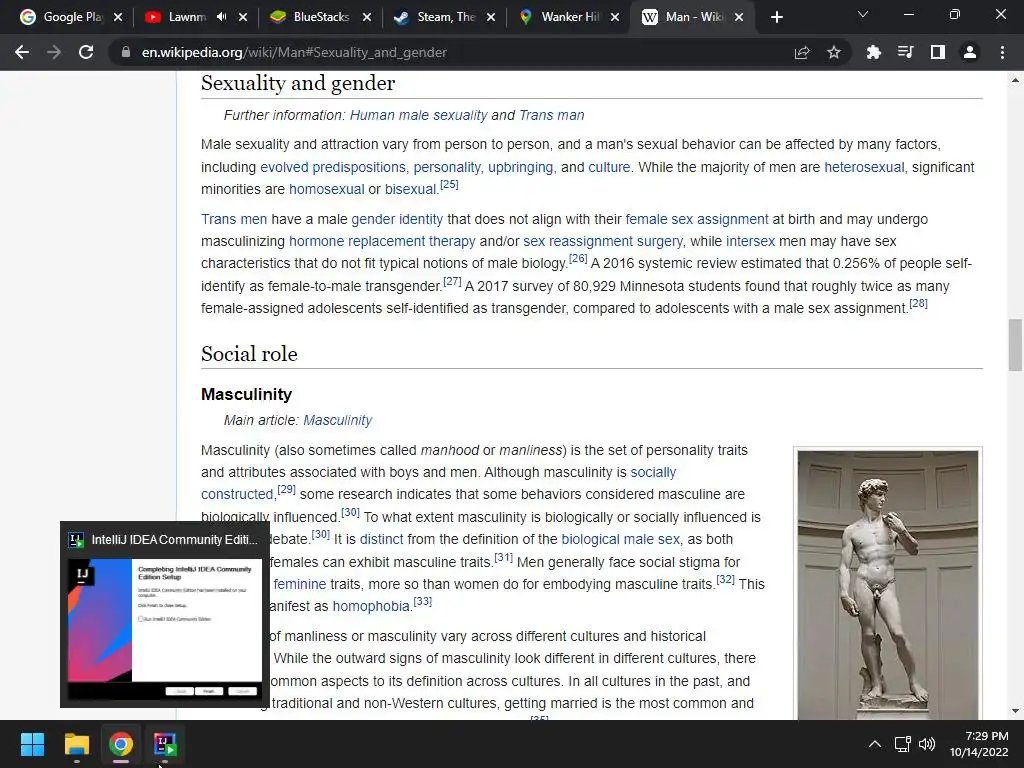
Task: Close the BlueStacks tab
Action: [367, 17]
